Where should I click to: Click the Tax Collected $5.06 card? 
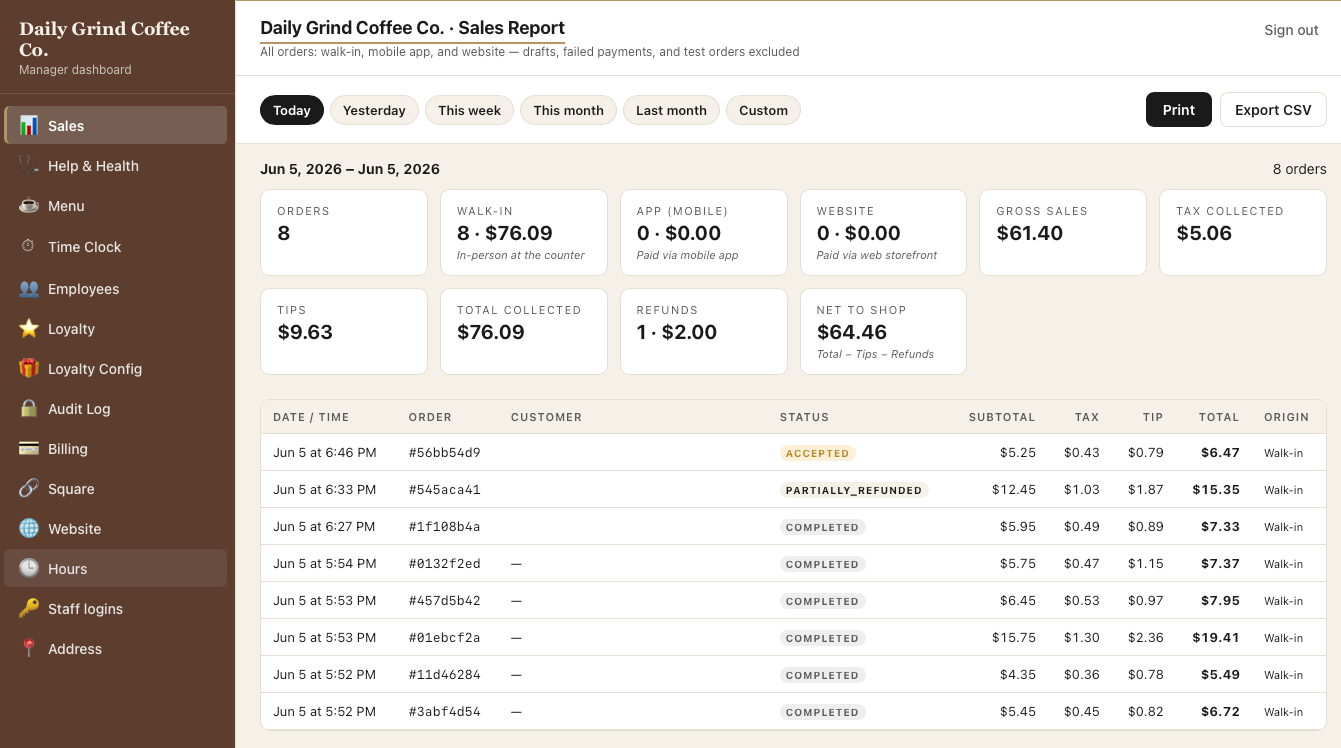[1242, 232]
